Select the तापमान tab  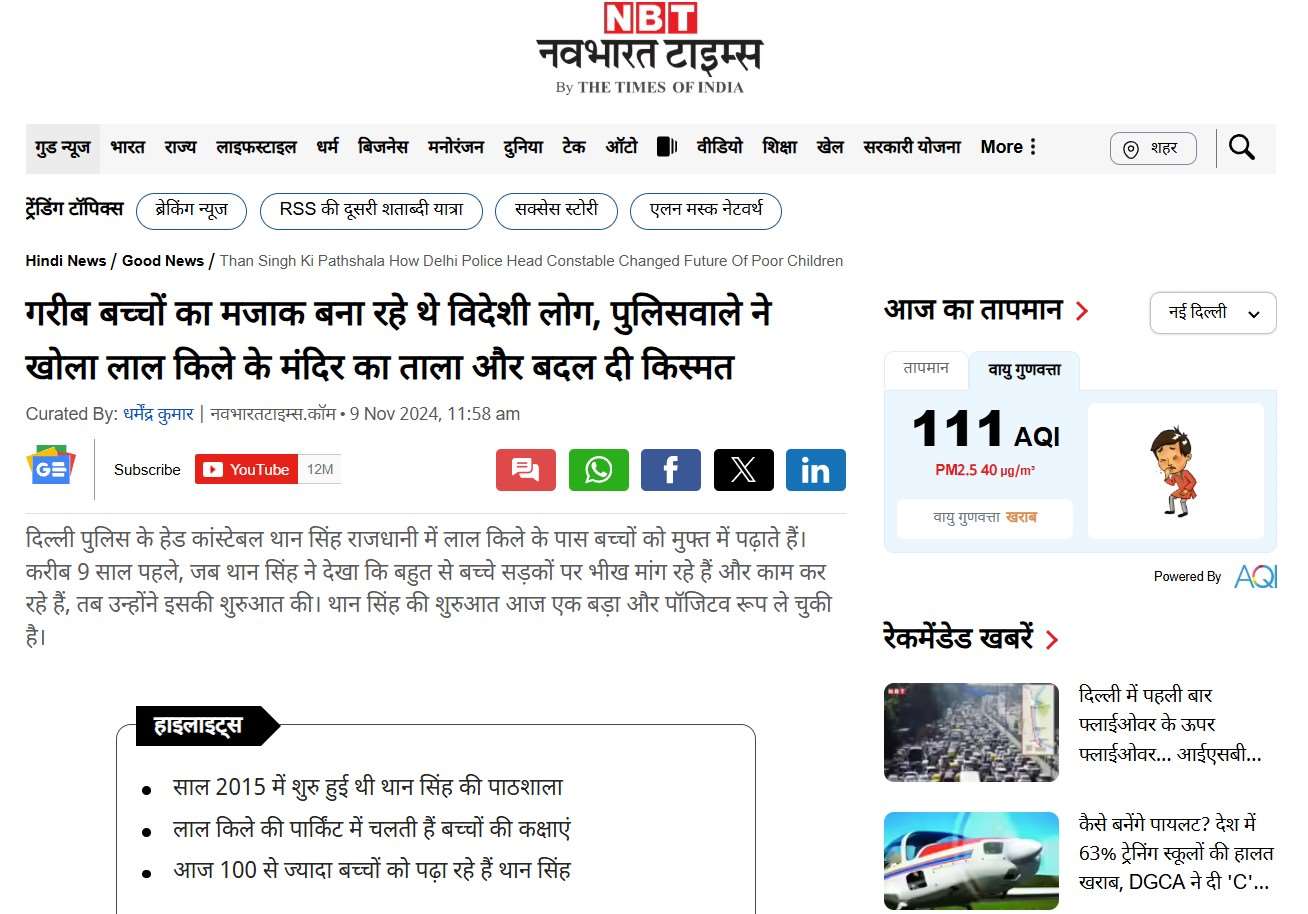point(925,370)
